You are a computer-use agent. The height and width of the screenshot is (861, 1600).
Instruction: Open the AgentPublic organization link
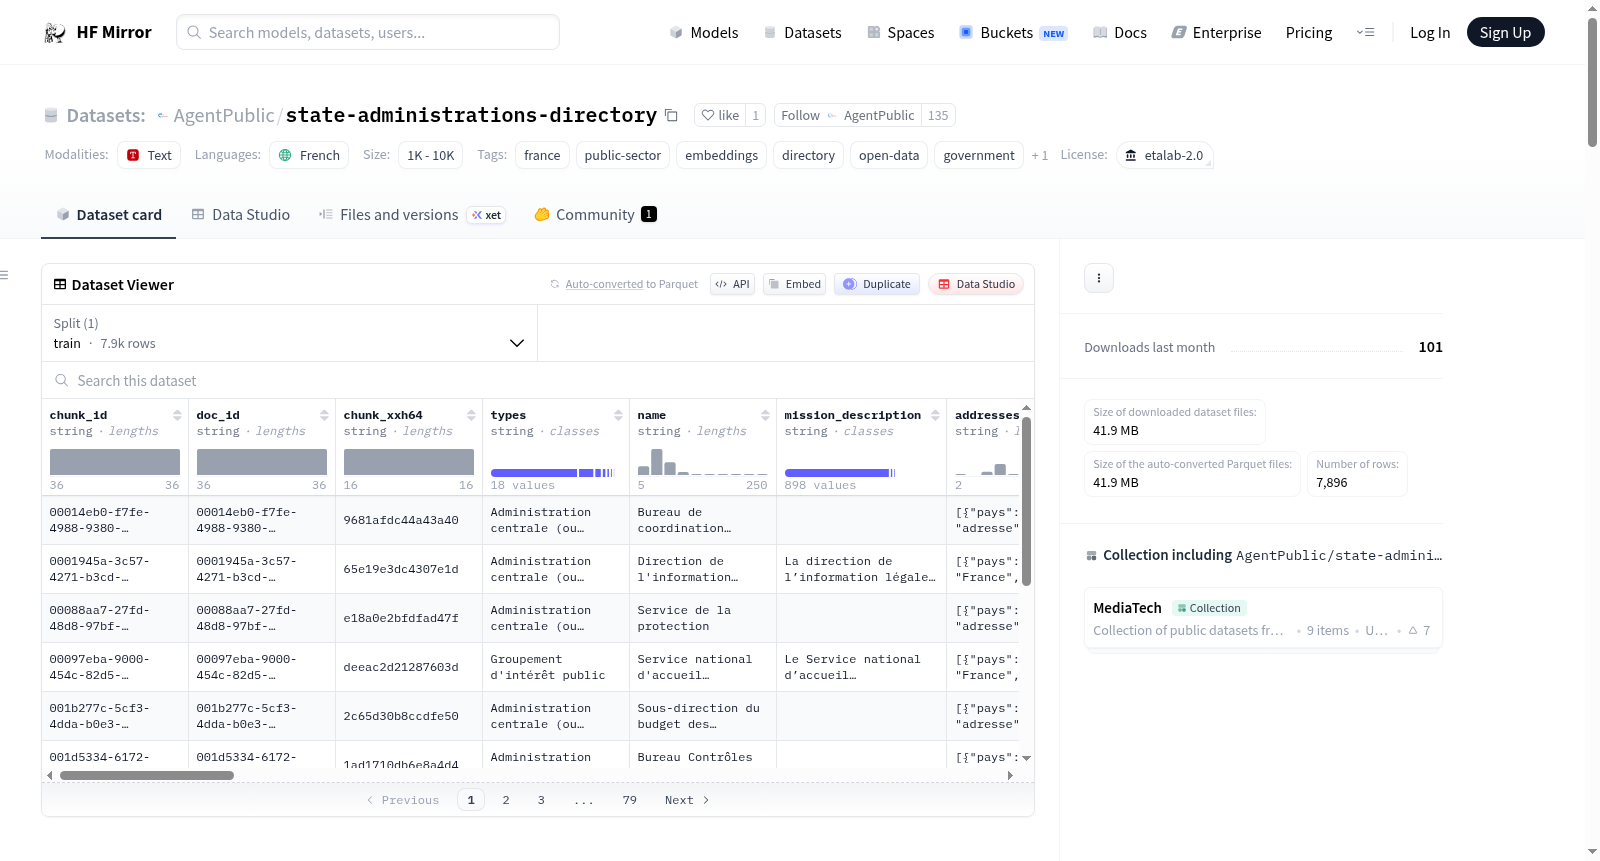(x=223, y=116)
